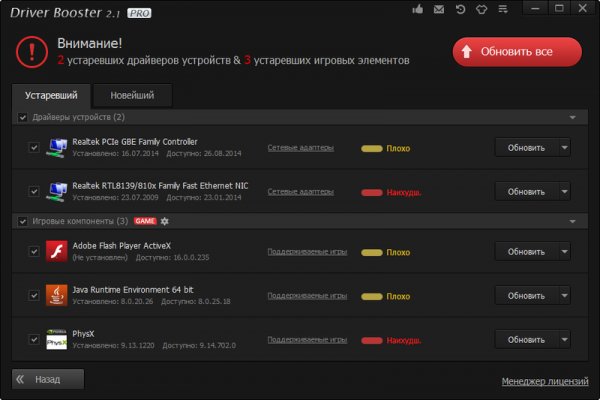Click Обновить for Java Runtime Environment

[x=527, y=296]
